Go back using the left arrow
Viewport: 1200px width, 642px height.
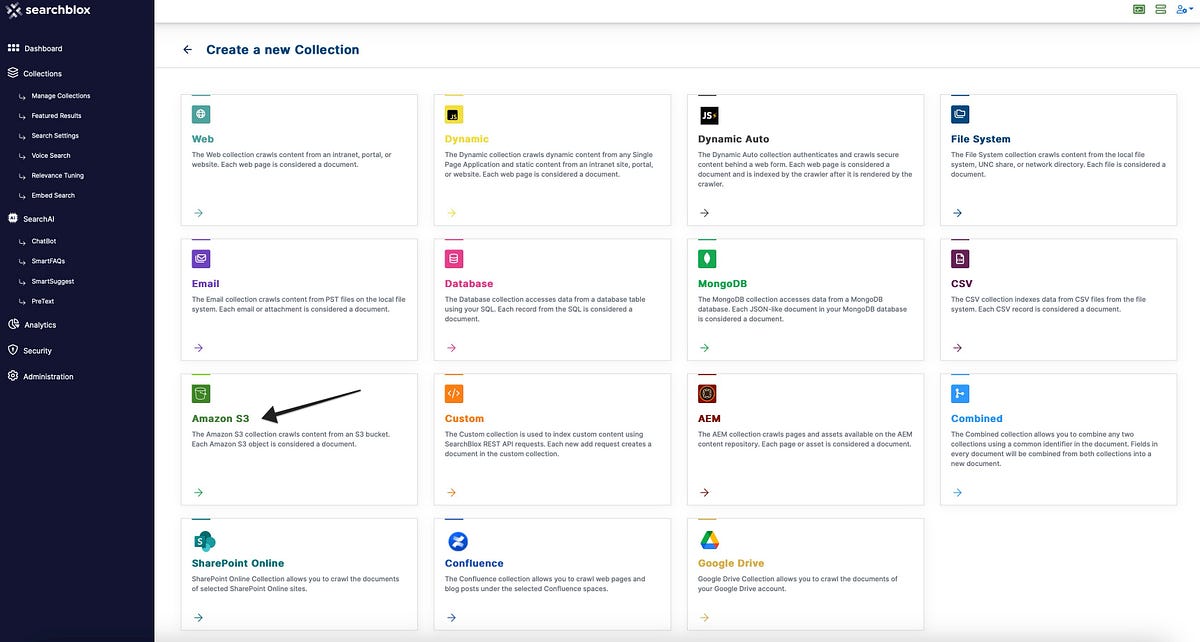187,49
